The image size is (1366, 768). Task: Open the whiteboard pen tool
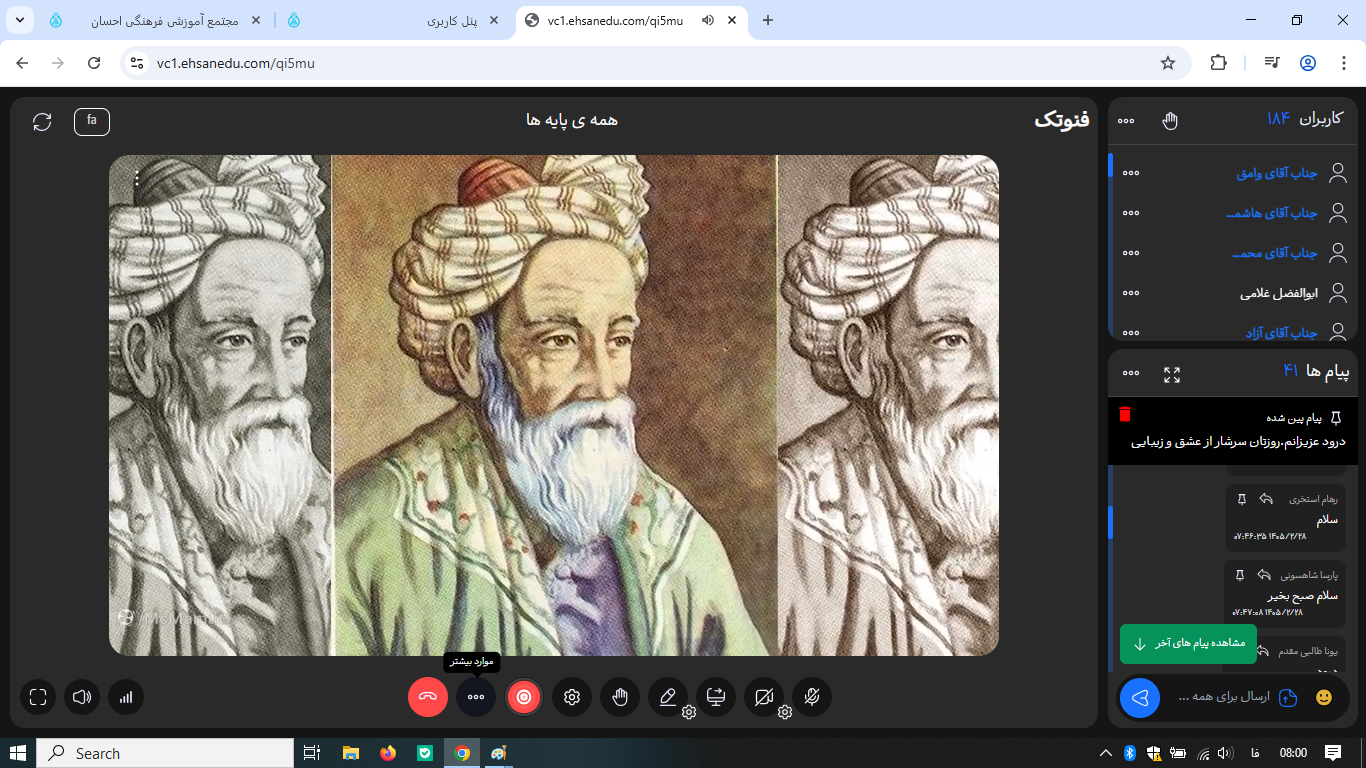668,697
